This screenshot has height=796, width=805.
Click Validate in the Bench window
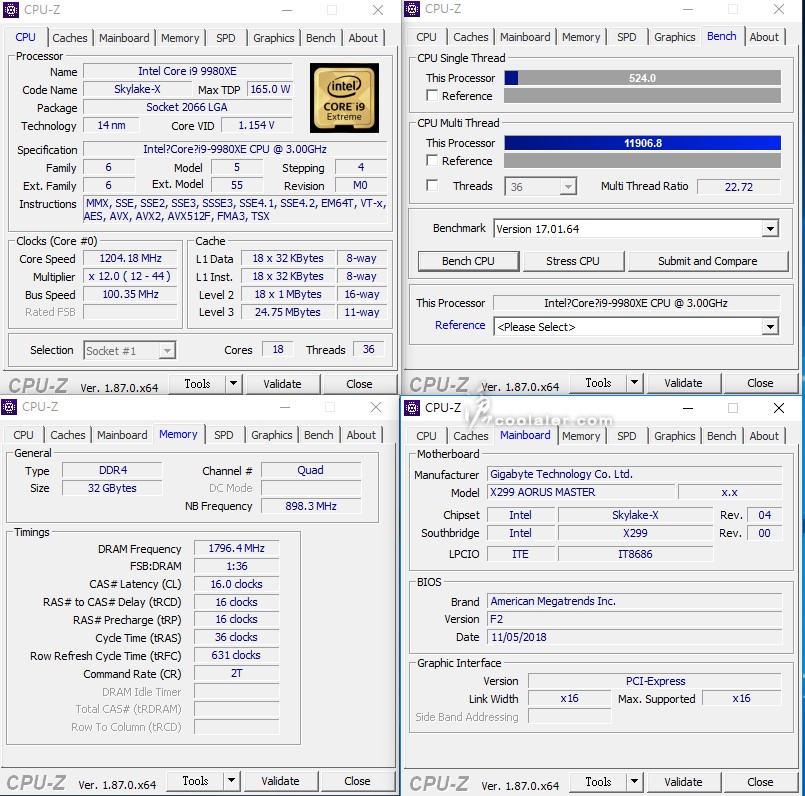683,383
